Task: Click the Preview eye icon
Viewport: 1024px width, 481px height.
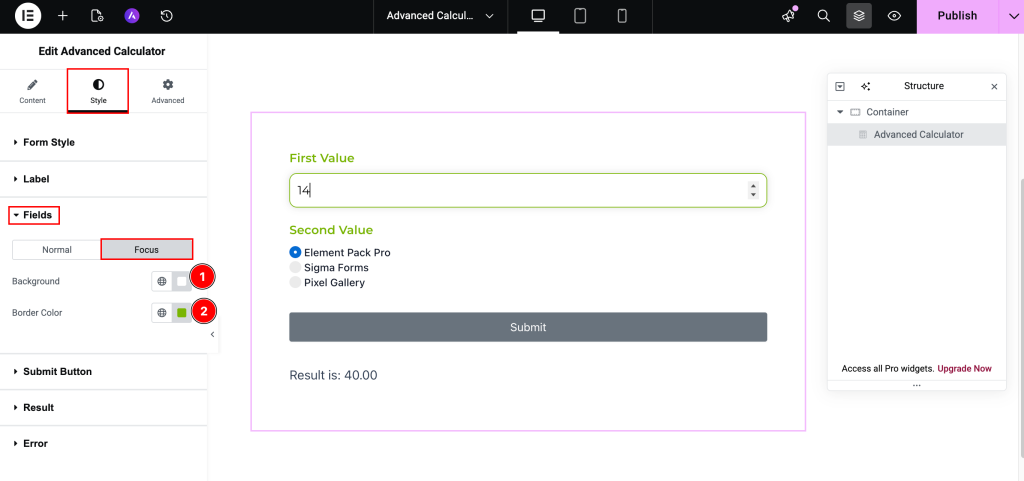Action: pos(894,16)
